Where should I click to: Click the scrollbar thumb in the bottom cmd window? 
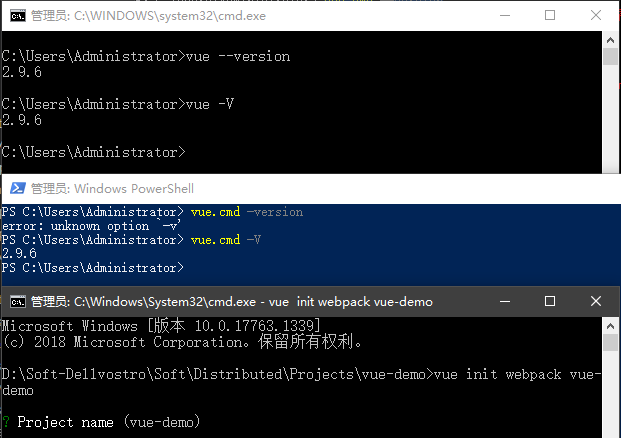click(x=610, y=343)
